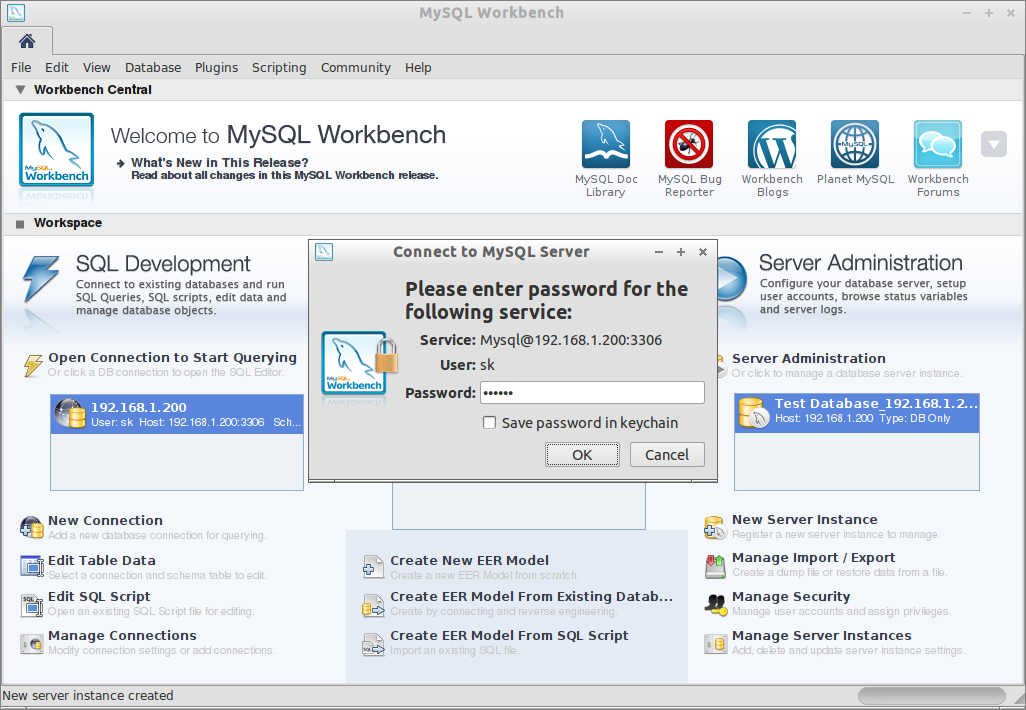Viewport: 1026px width, 710px height.
Task: Click the Create New EER Model icon
Action: (x=373, y=567)
